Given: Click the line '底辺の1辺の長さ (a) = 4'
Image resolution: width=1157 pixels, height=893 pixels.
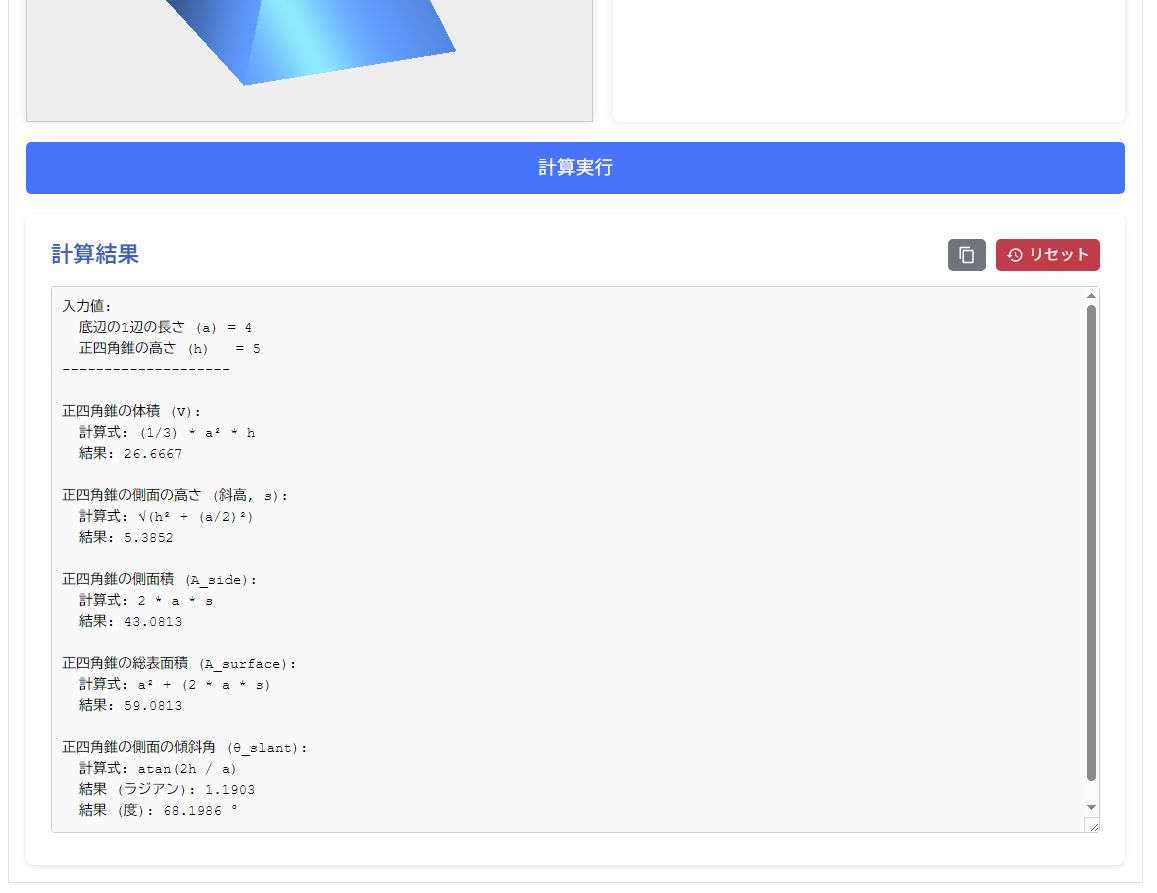Looking at the screenshot, I should pos(165,327).
